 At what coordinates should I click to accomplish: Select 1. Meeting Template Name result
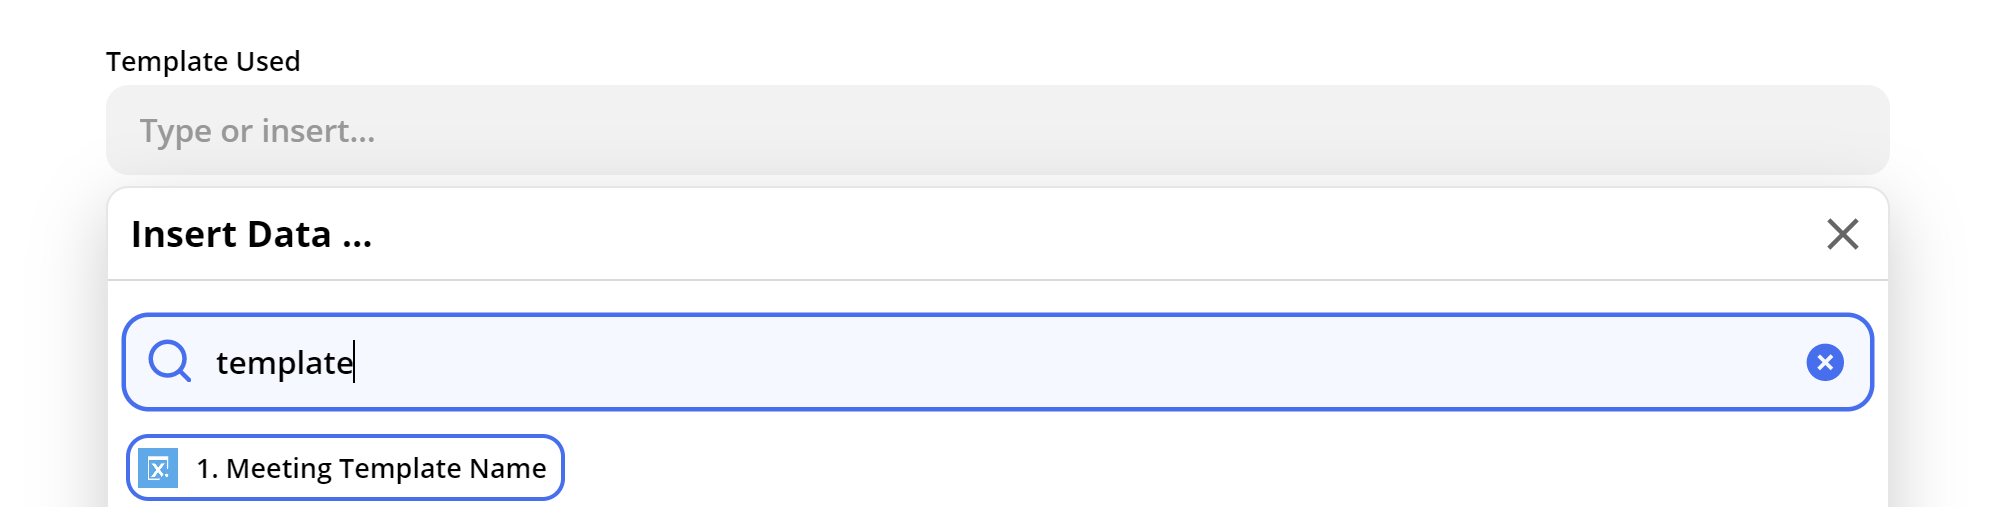point(345,467)
